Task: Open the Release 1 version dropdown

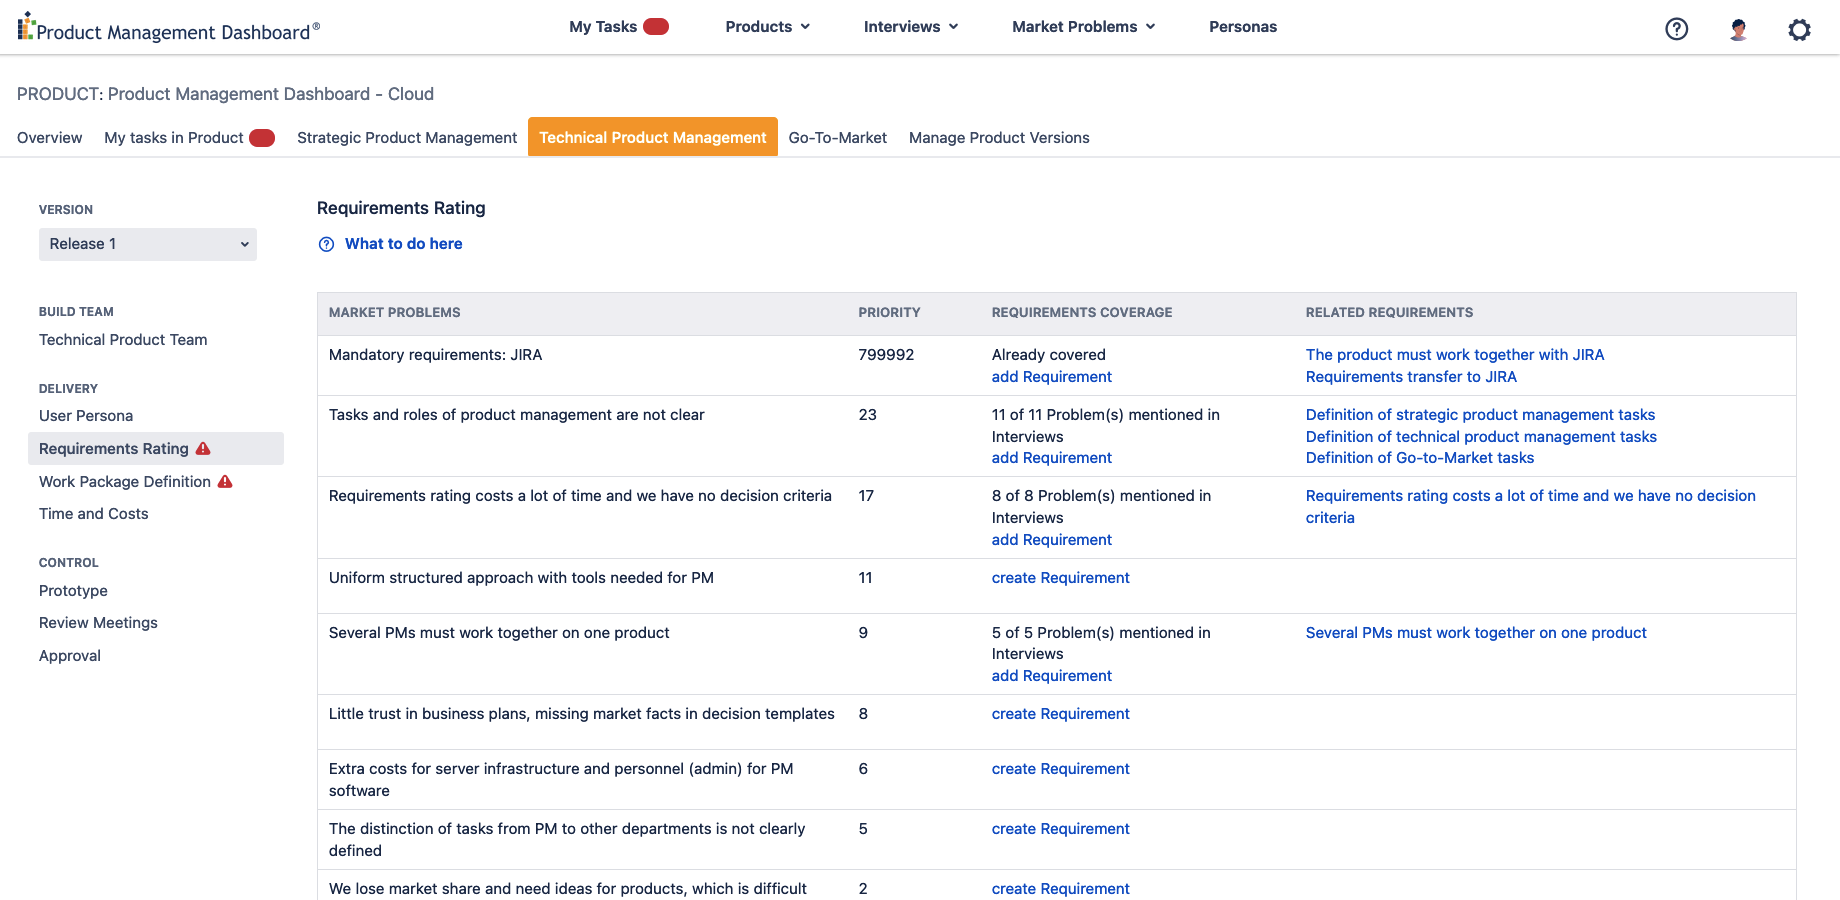Action: point(148,244)
